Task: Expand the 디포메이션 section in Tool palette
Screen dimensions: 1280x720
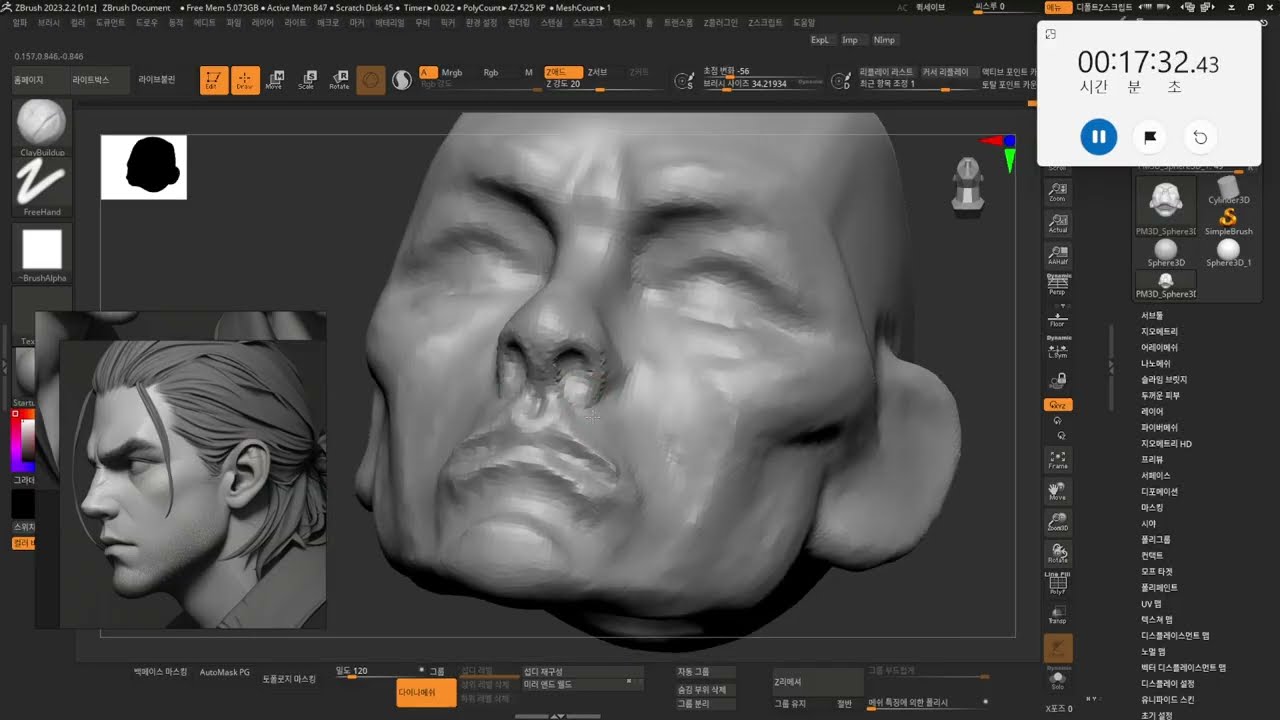Action: (1159, 491)
